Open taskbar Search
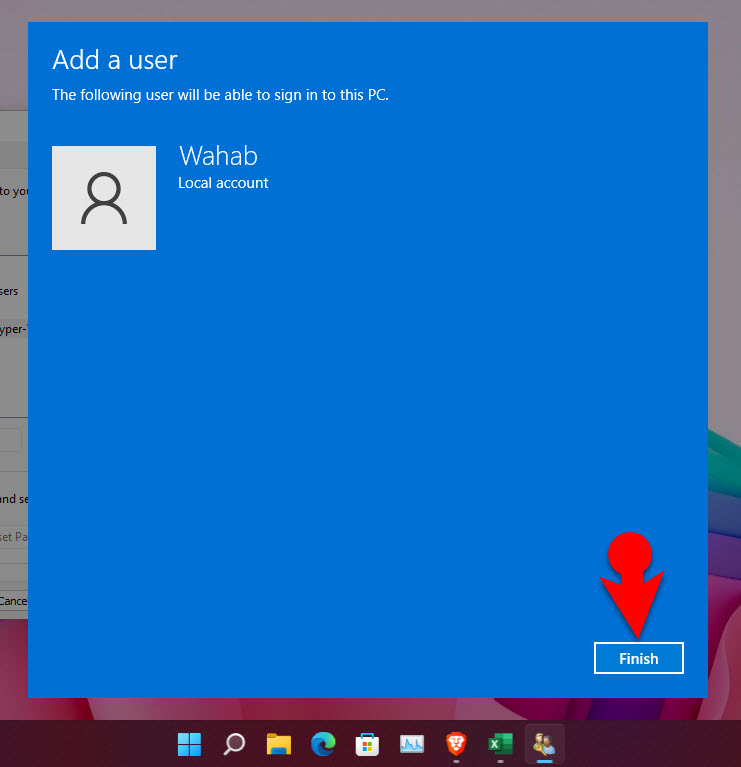Viewport: 741px width, 767px height. click(234, 744)
